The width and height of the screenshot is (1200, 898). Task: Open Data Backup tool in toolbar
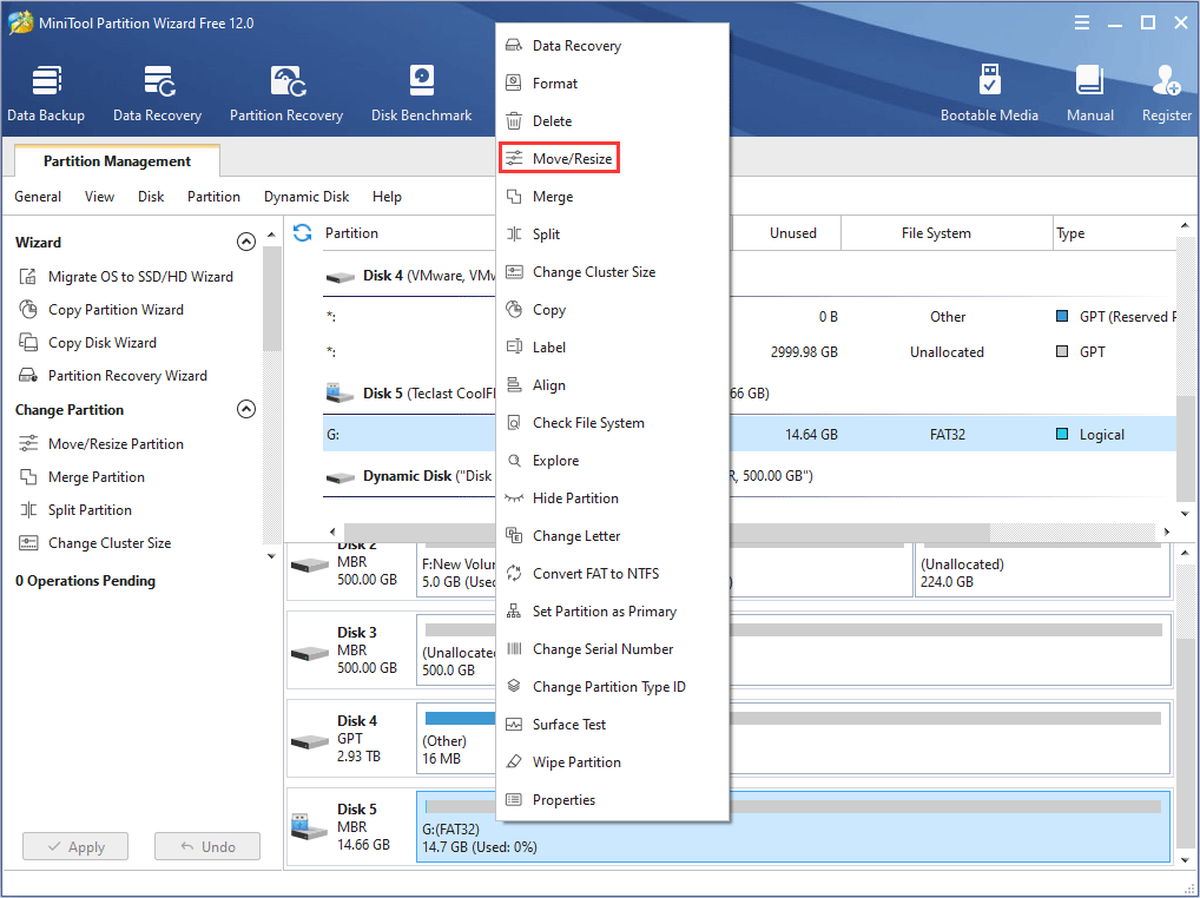[x=46, y=95]
